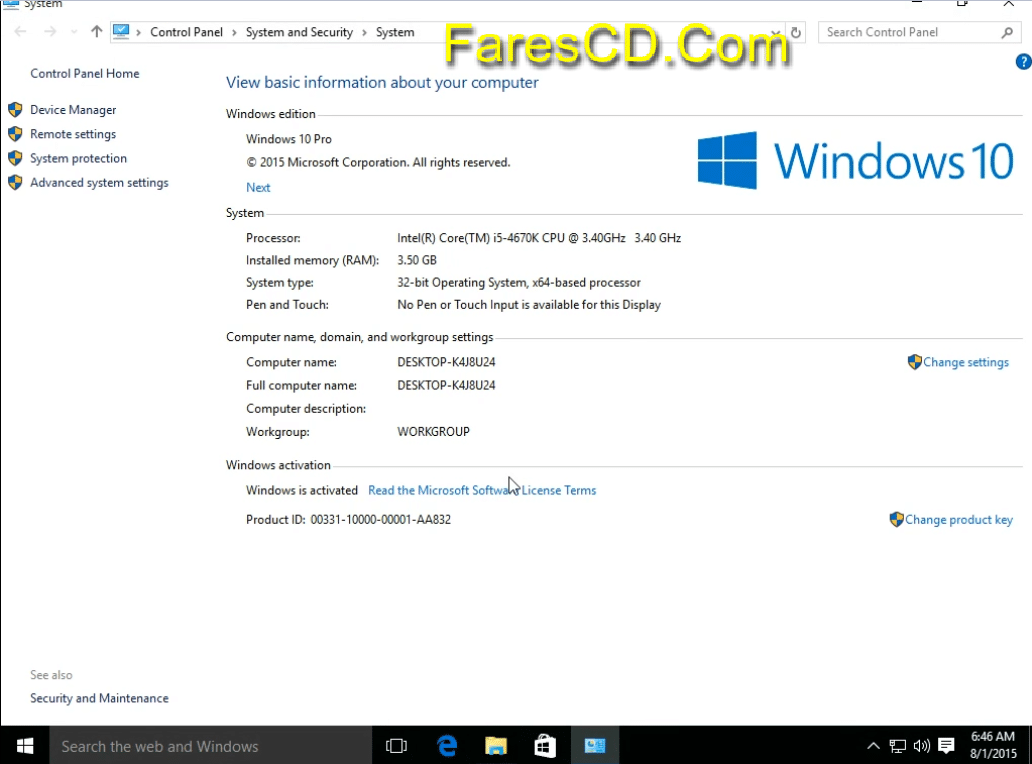Expand chevron after System and Security

tap(365, 33)
